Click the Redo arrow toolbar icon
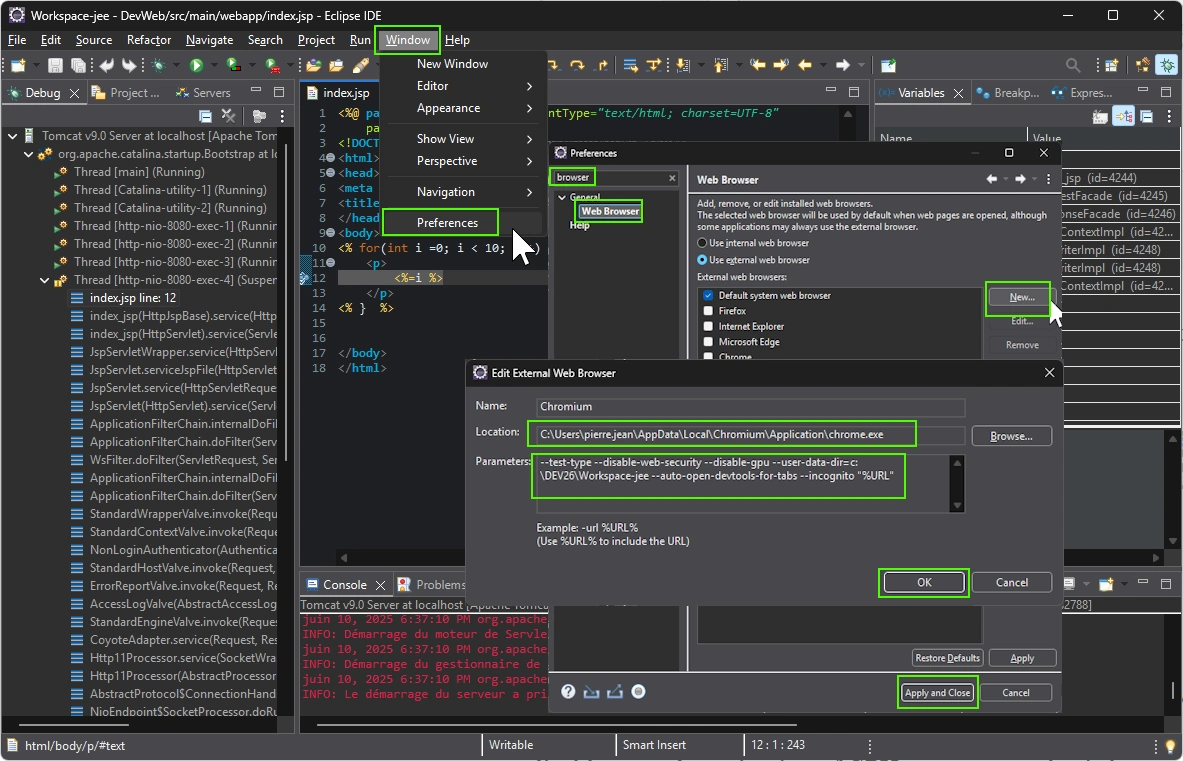The image size is (1183, 761). tap(130, 66)
